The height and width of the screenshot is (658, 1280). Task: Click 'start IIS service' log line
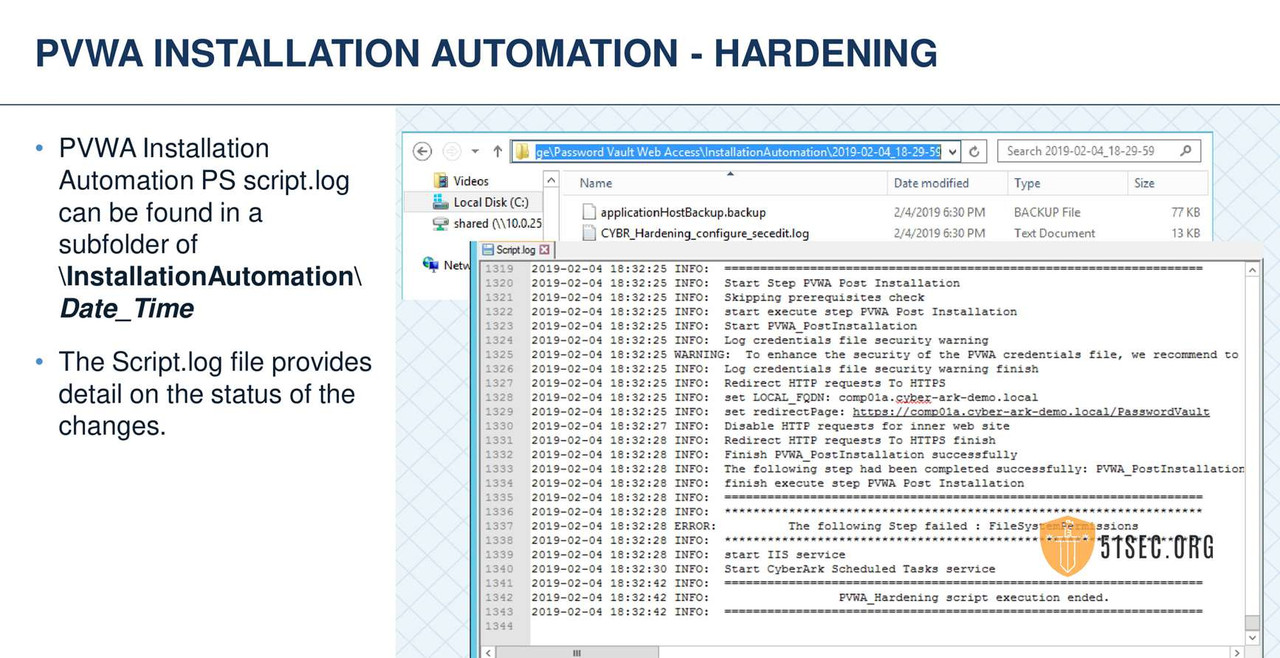coord(784,554)
